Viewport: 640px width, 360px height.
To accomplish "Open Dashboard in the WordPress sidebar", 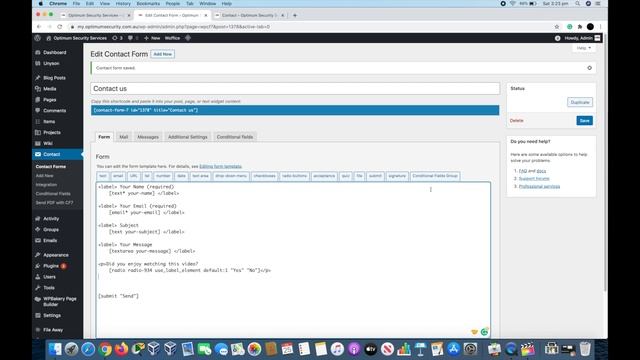I will (x=55, y=53).
